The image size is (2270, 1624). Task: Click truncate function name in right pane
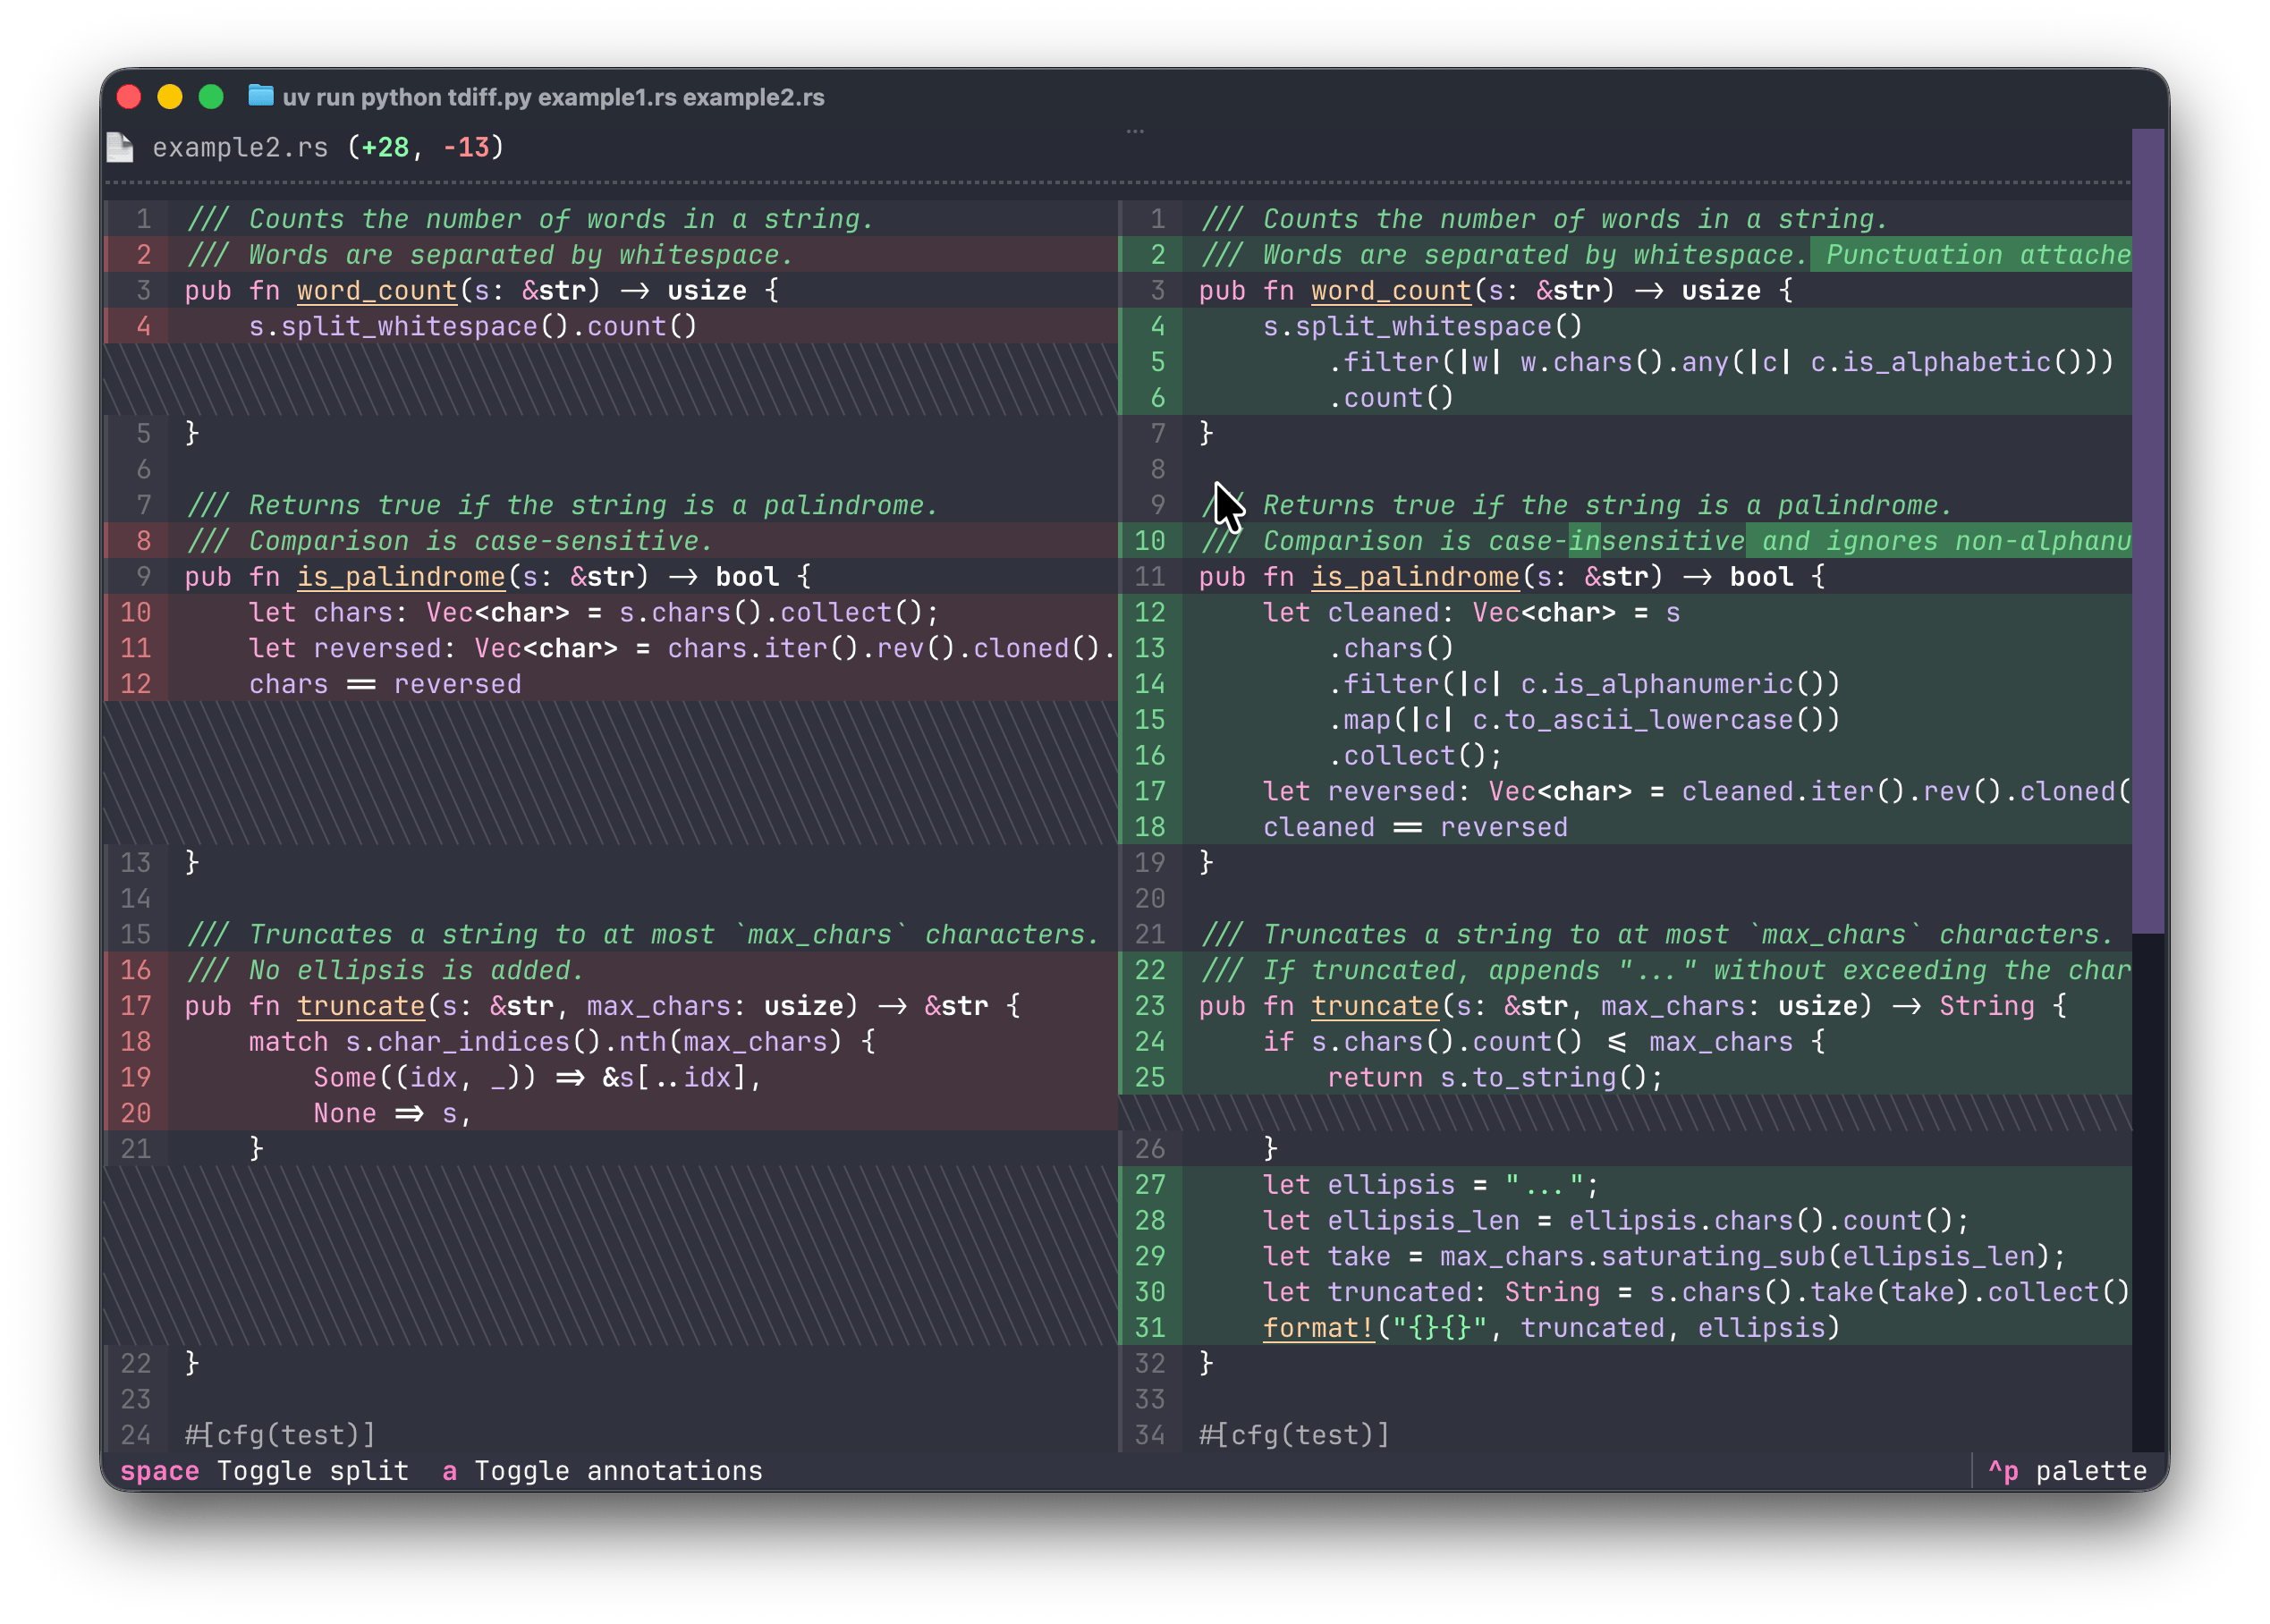click(1375, 1006)
